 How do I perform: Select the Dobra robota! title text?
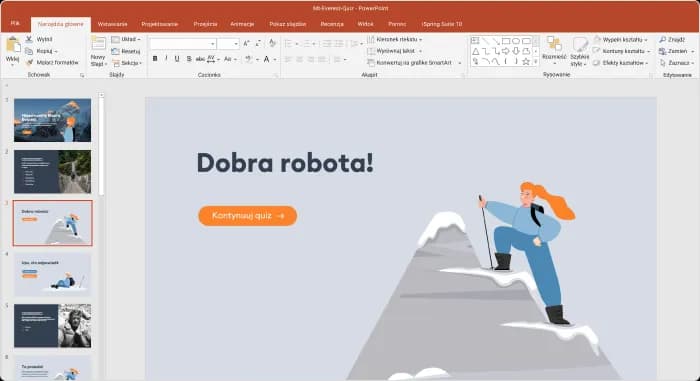[x=285, y=163]
